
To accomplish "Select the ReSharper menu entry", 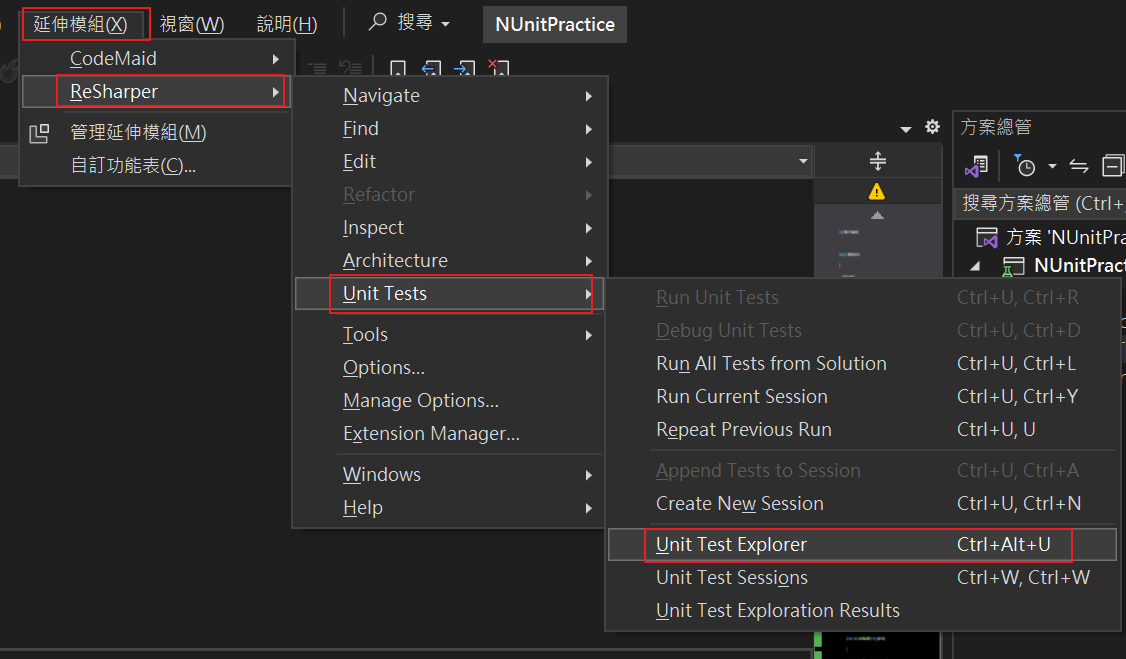I will point(157,92).
